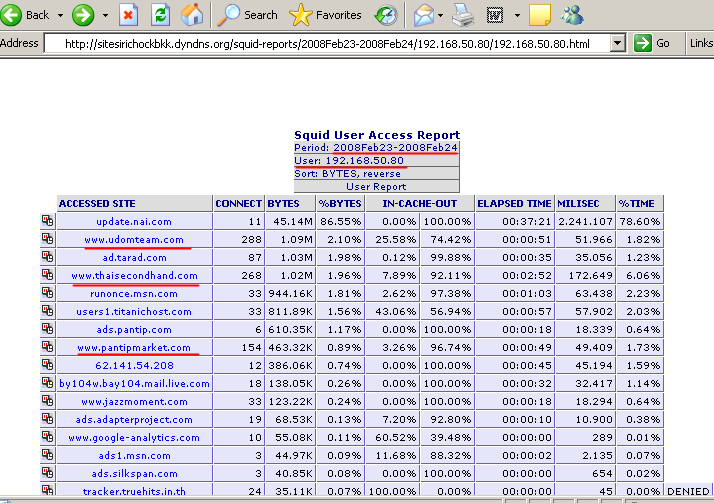Expand the Edit dropdown arrow beside Word icon

click(517, 15)
